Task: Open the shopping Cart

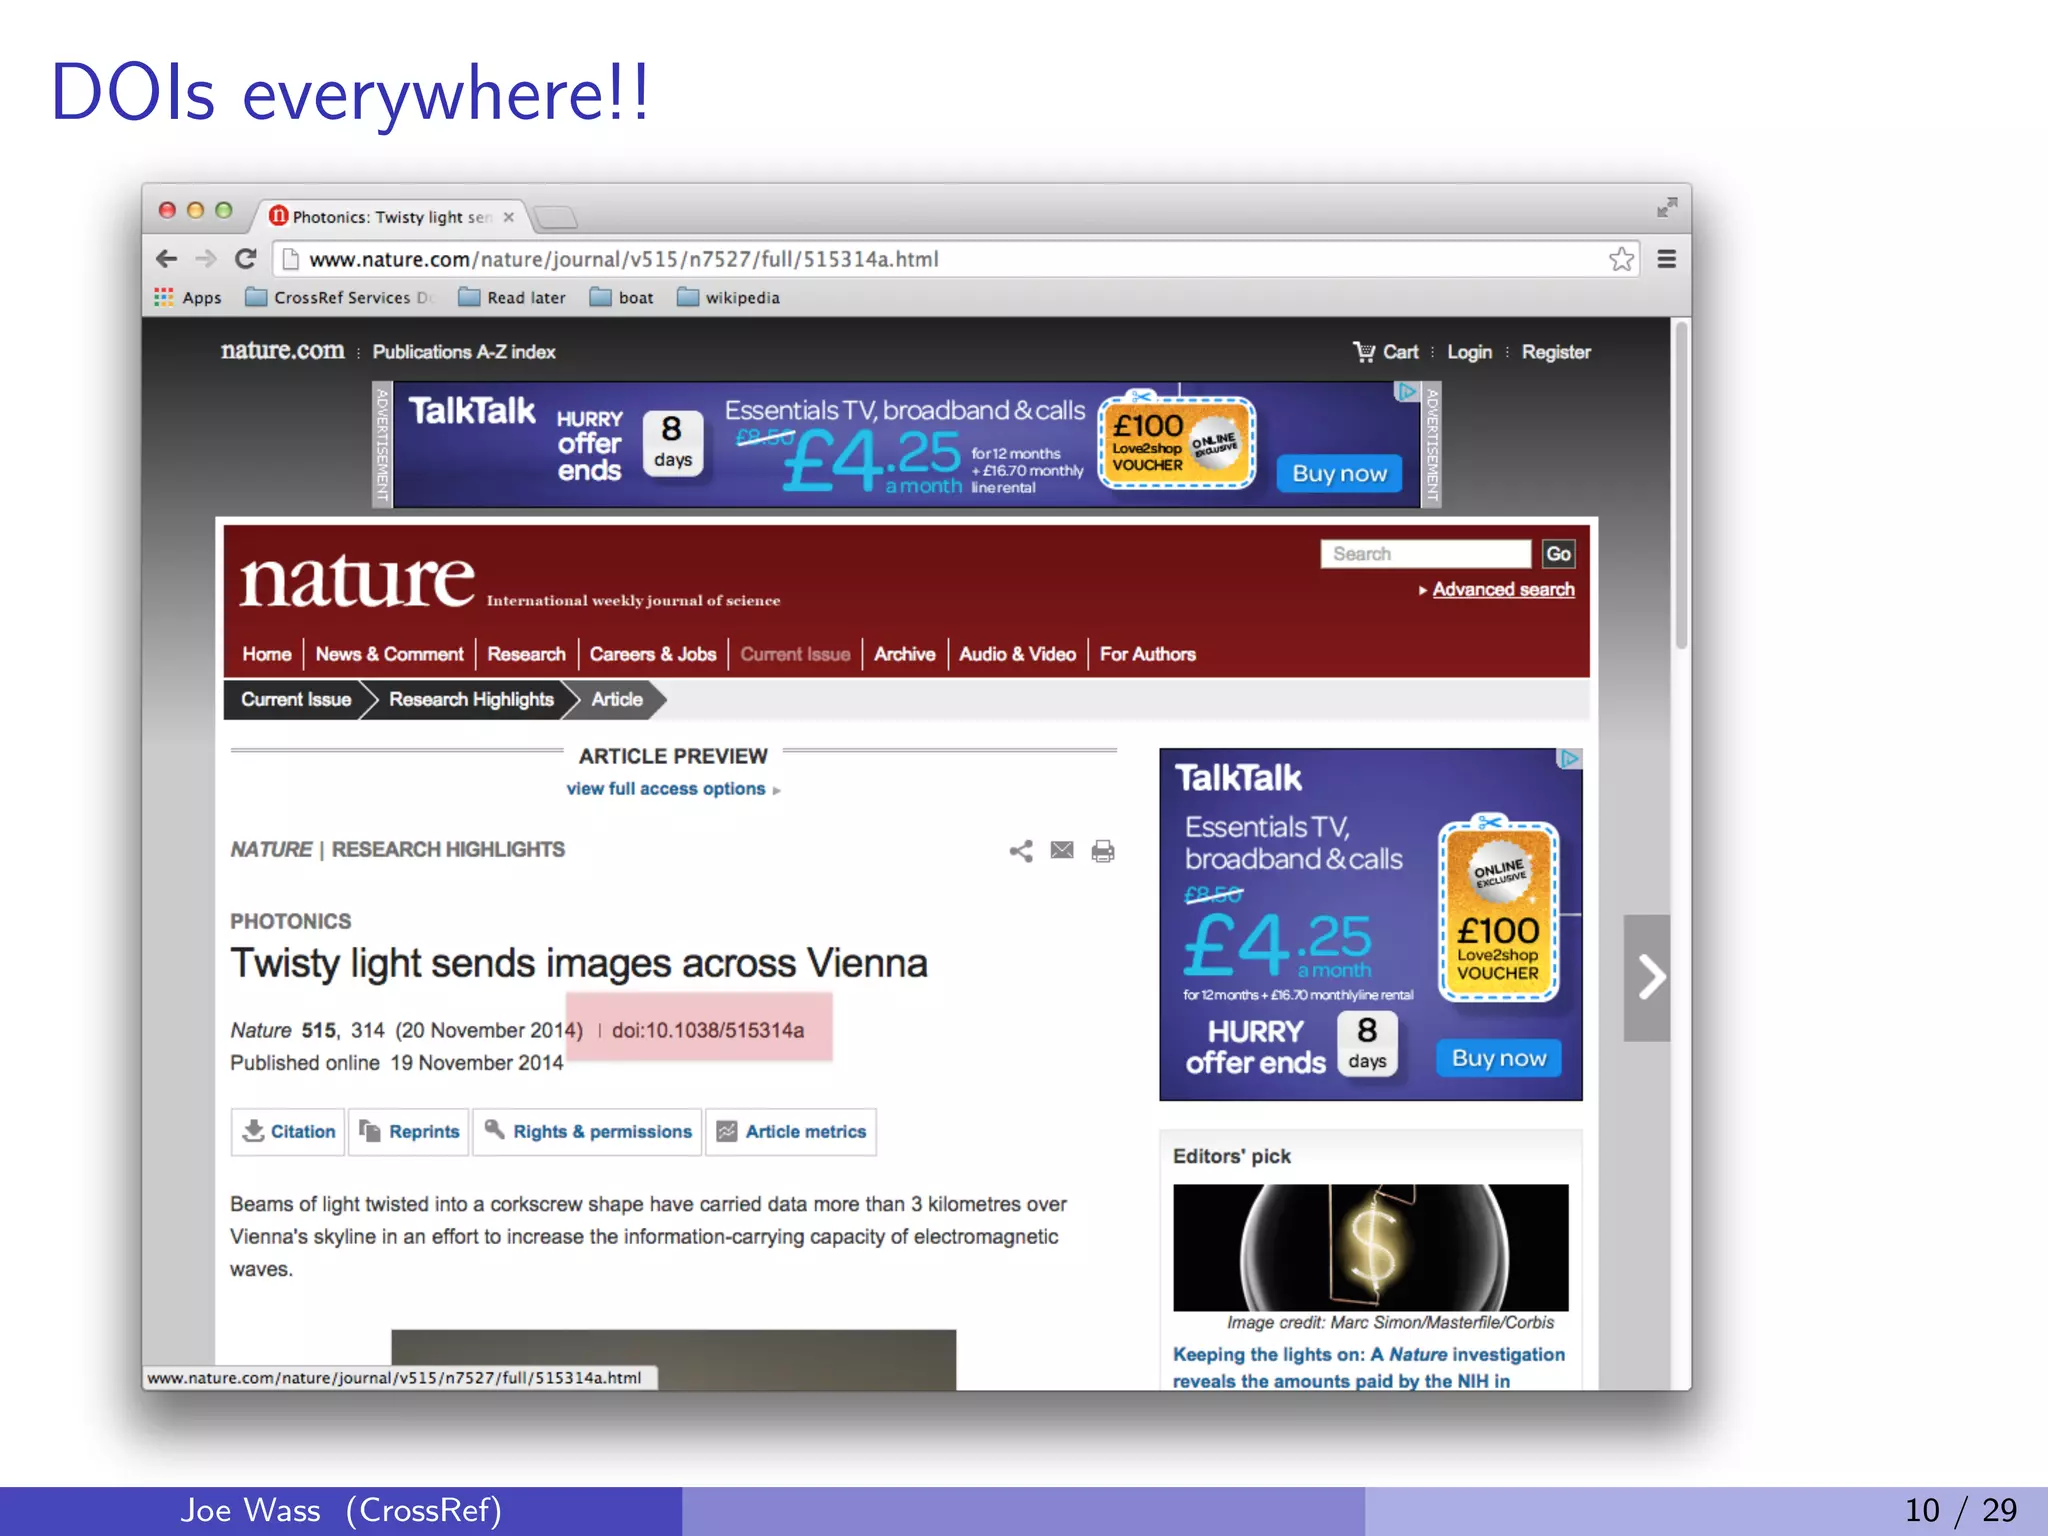Action: [1385, 352]
